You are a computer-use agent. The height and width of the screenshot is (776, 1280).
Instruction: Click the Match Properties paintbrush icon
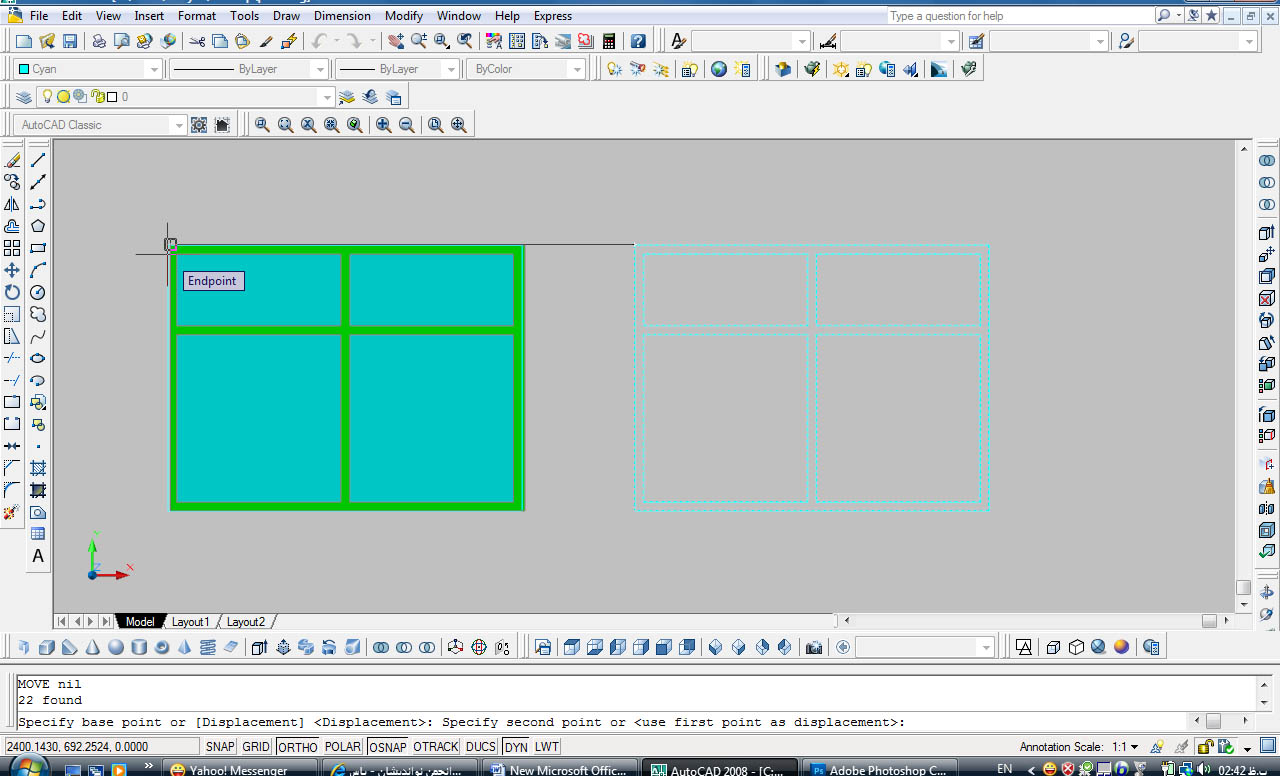click(x=266, y=41)
